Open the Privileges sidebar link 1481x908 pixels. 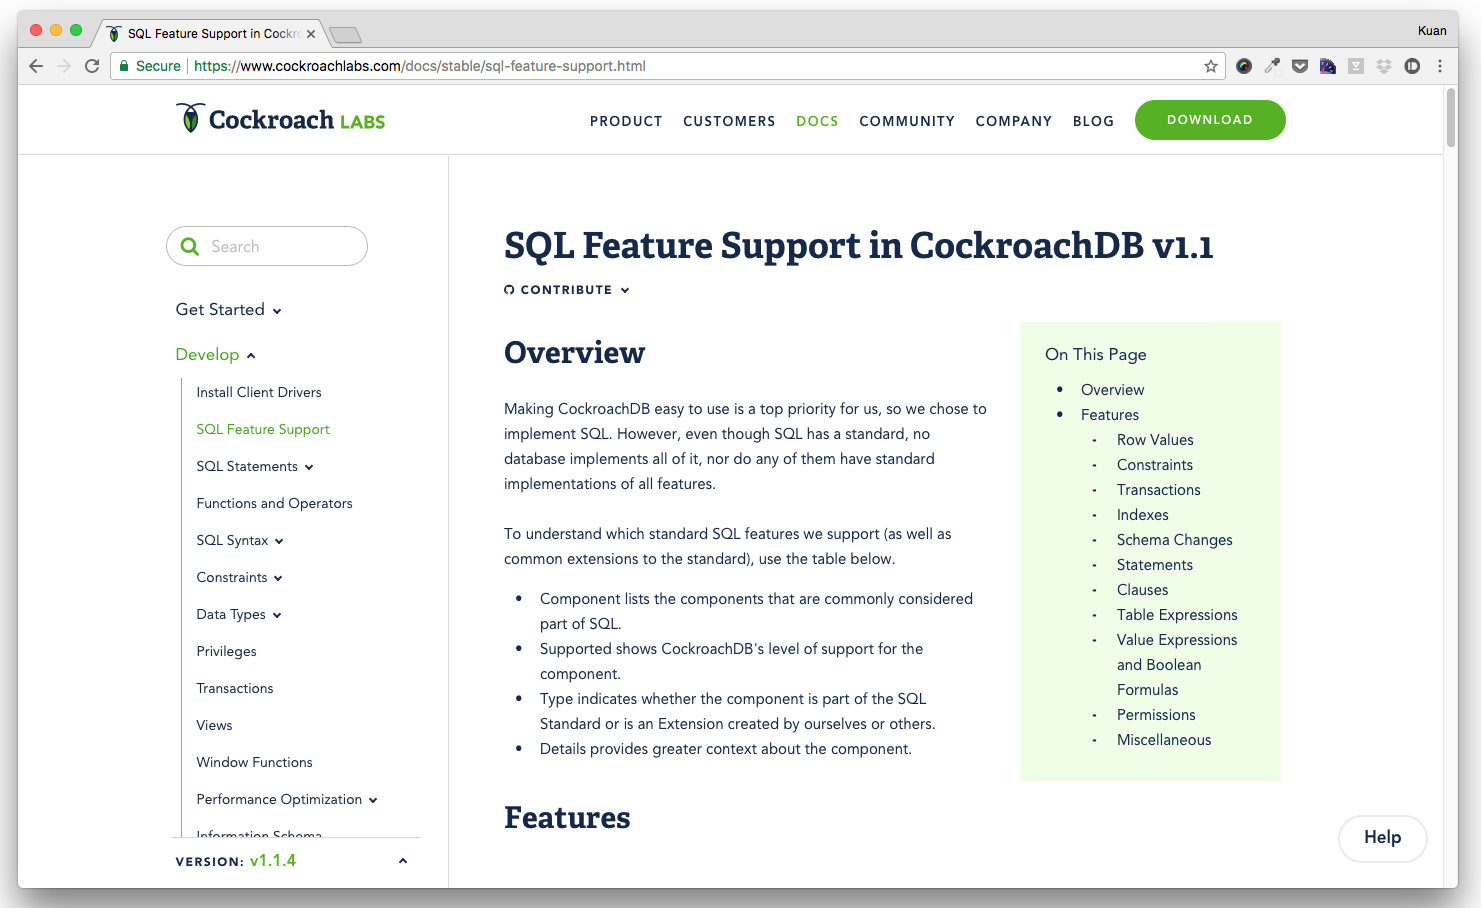[226, 651]
